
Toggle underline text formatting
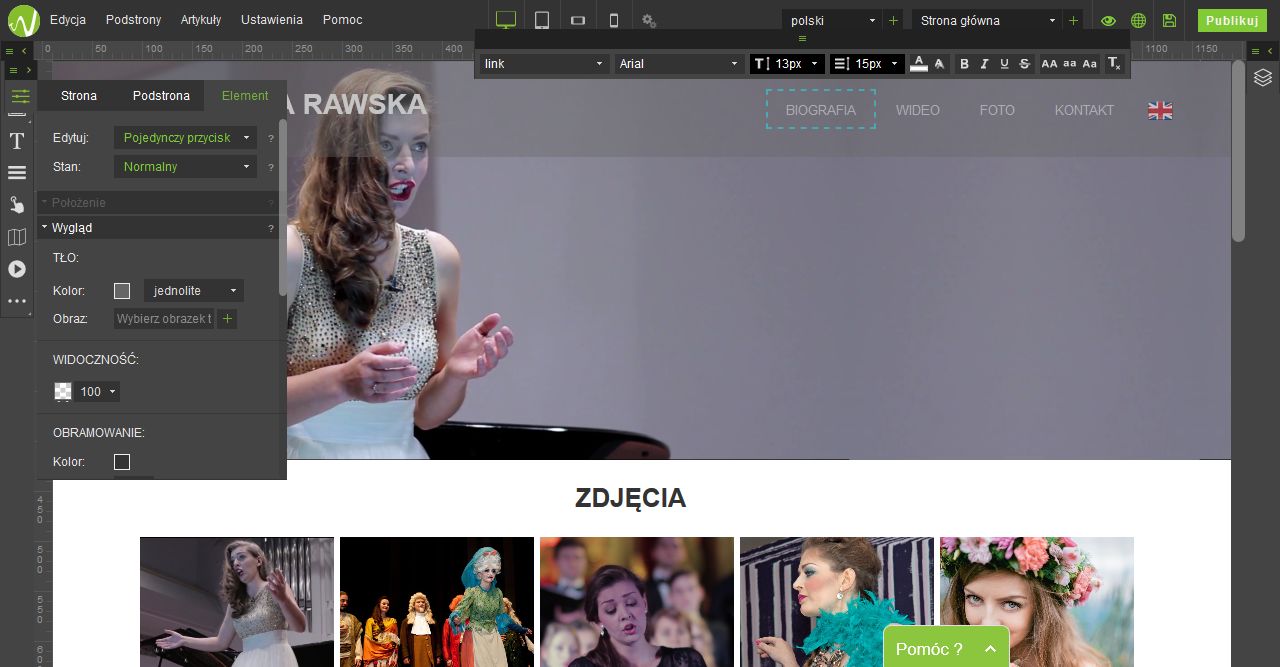tap(1004, 64)
